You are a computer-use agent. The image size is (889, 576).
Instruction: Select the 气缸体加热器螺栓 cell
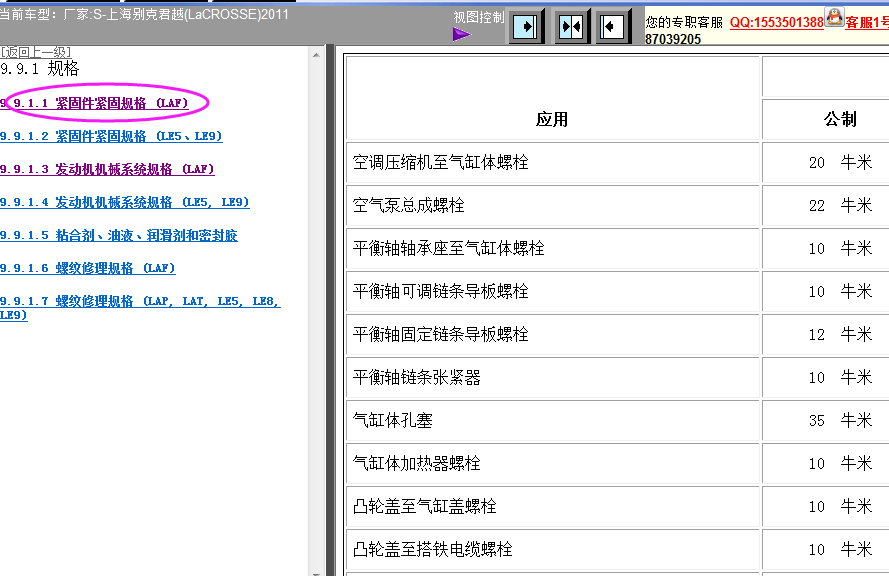click(552, 463)
